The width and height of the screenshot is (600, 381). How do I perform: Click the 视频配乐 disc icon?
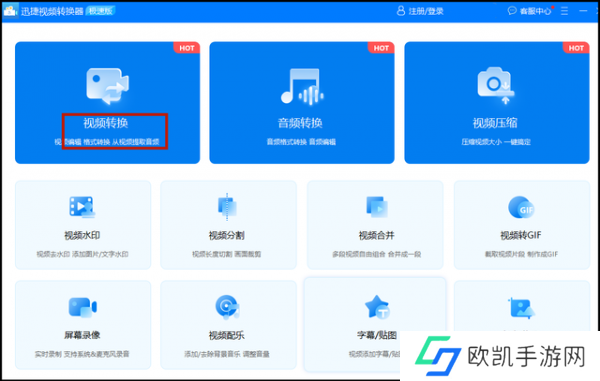tap(227, 307)
